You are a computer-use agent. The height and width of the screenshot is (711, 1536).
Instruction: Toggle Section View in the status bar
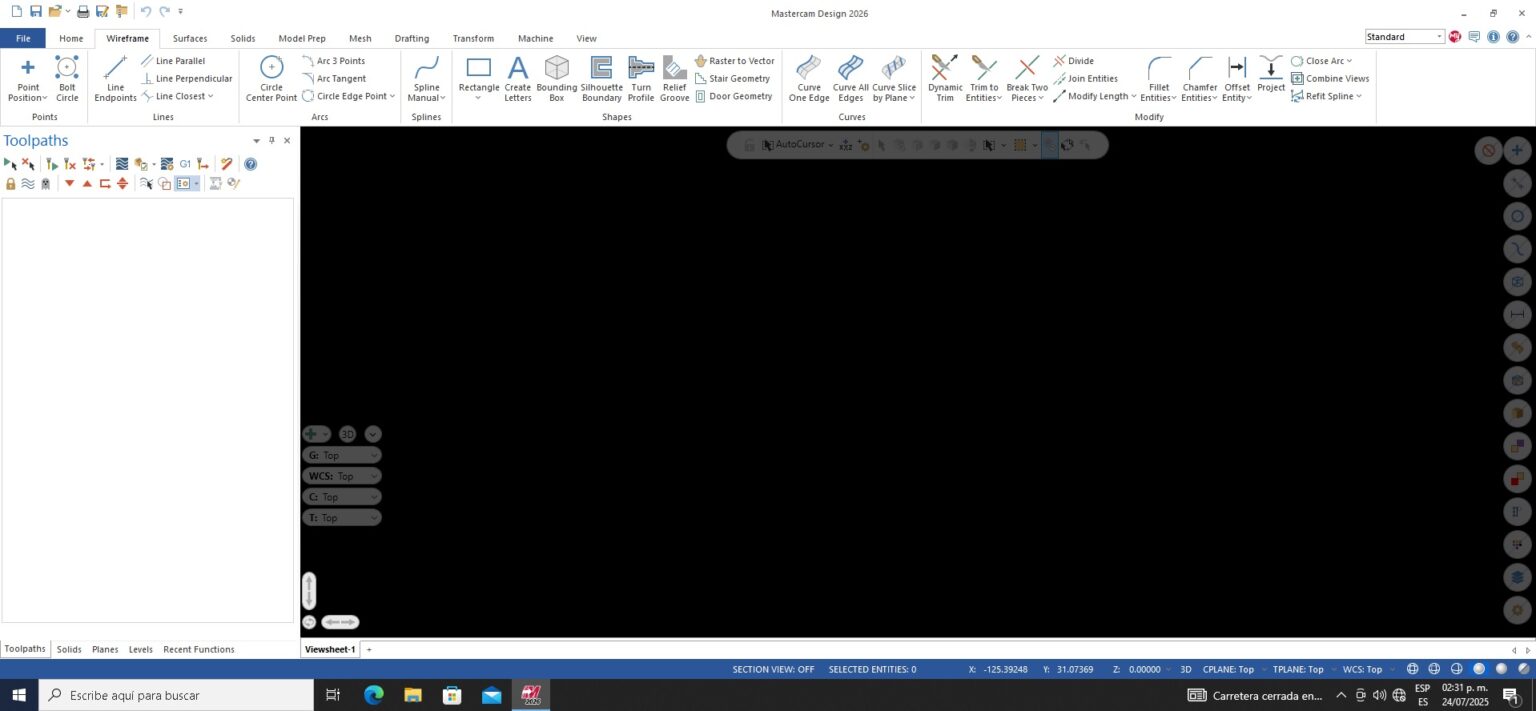pyautogui.click(x=773, y=668)
